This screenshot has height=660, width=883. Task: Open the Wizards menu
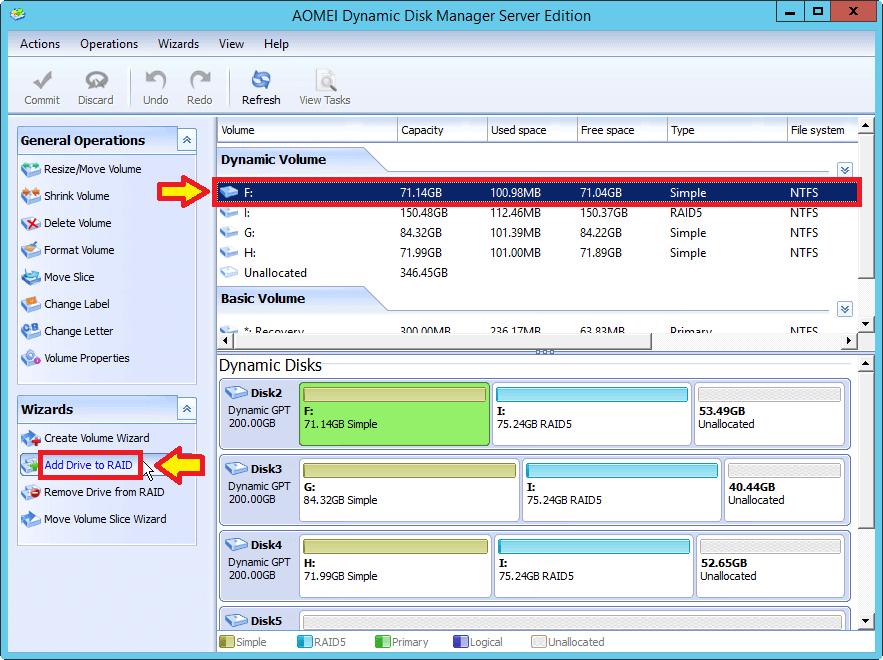178,44
